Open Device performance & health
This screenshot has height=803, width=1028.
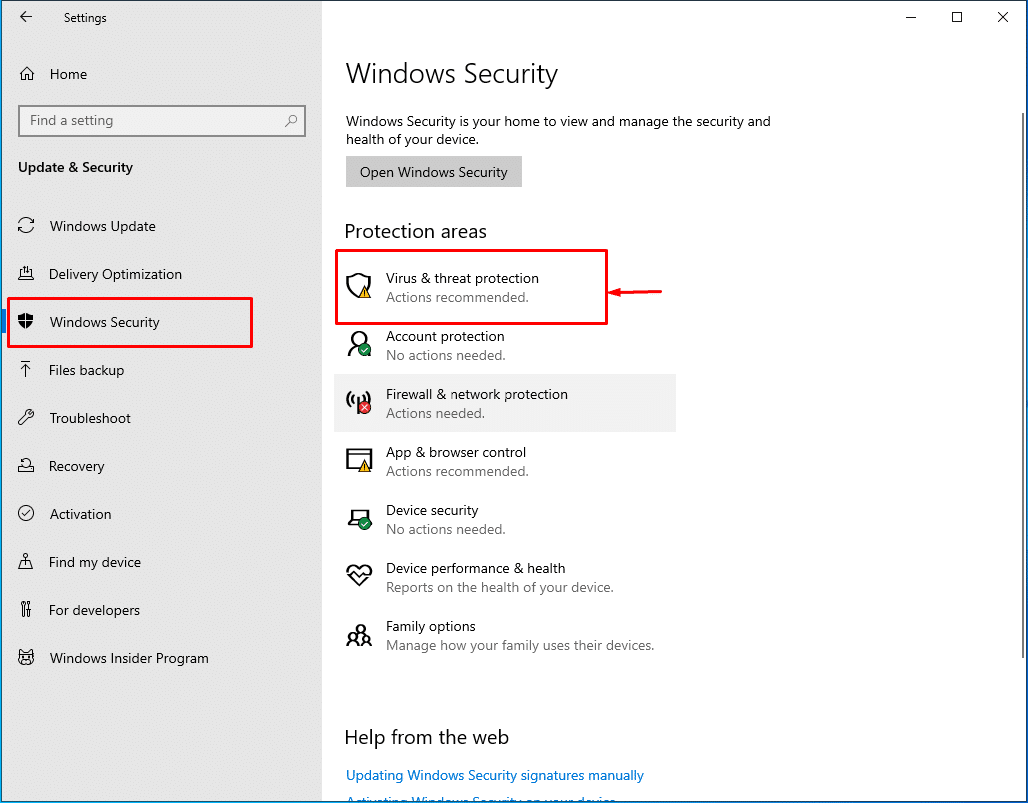pos(505,577)
